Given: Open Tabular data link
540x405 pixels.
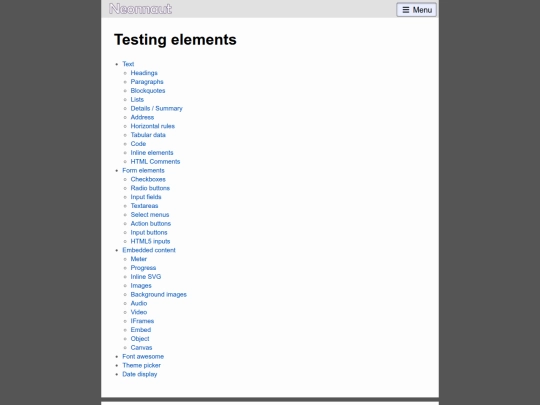Looking at the screenshot, I should 148,135.
